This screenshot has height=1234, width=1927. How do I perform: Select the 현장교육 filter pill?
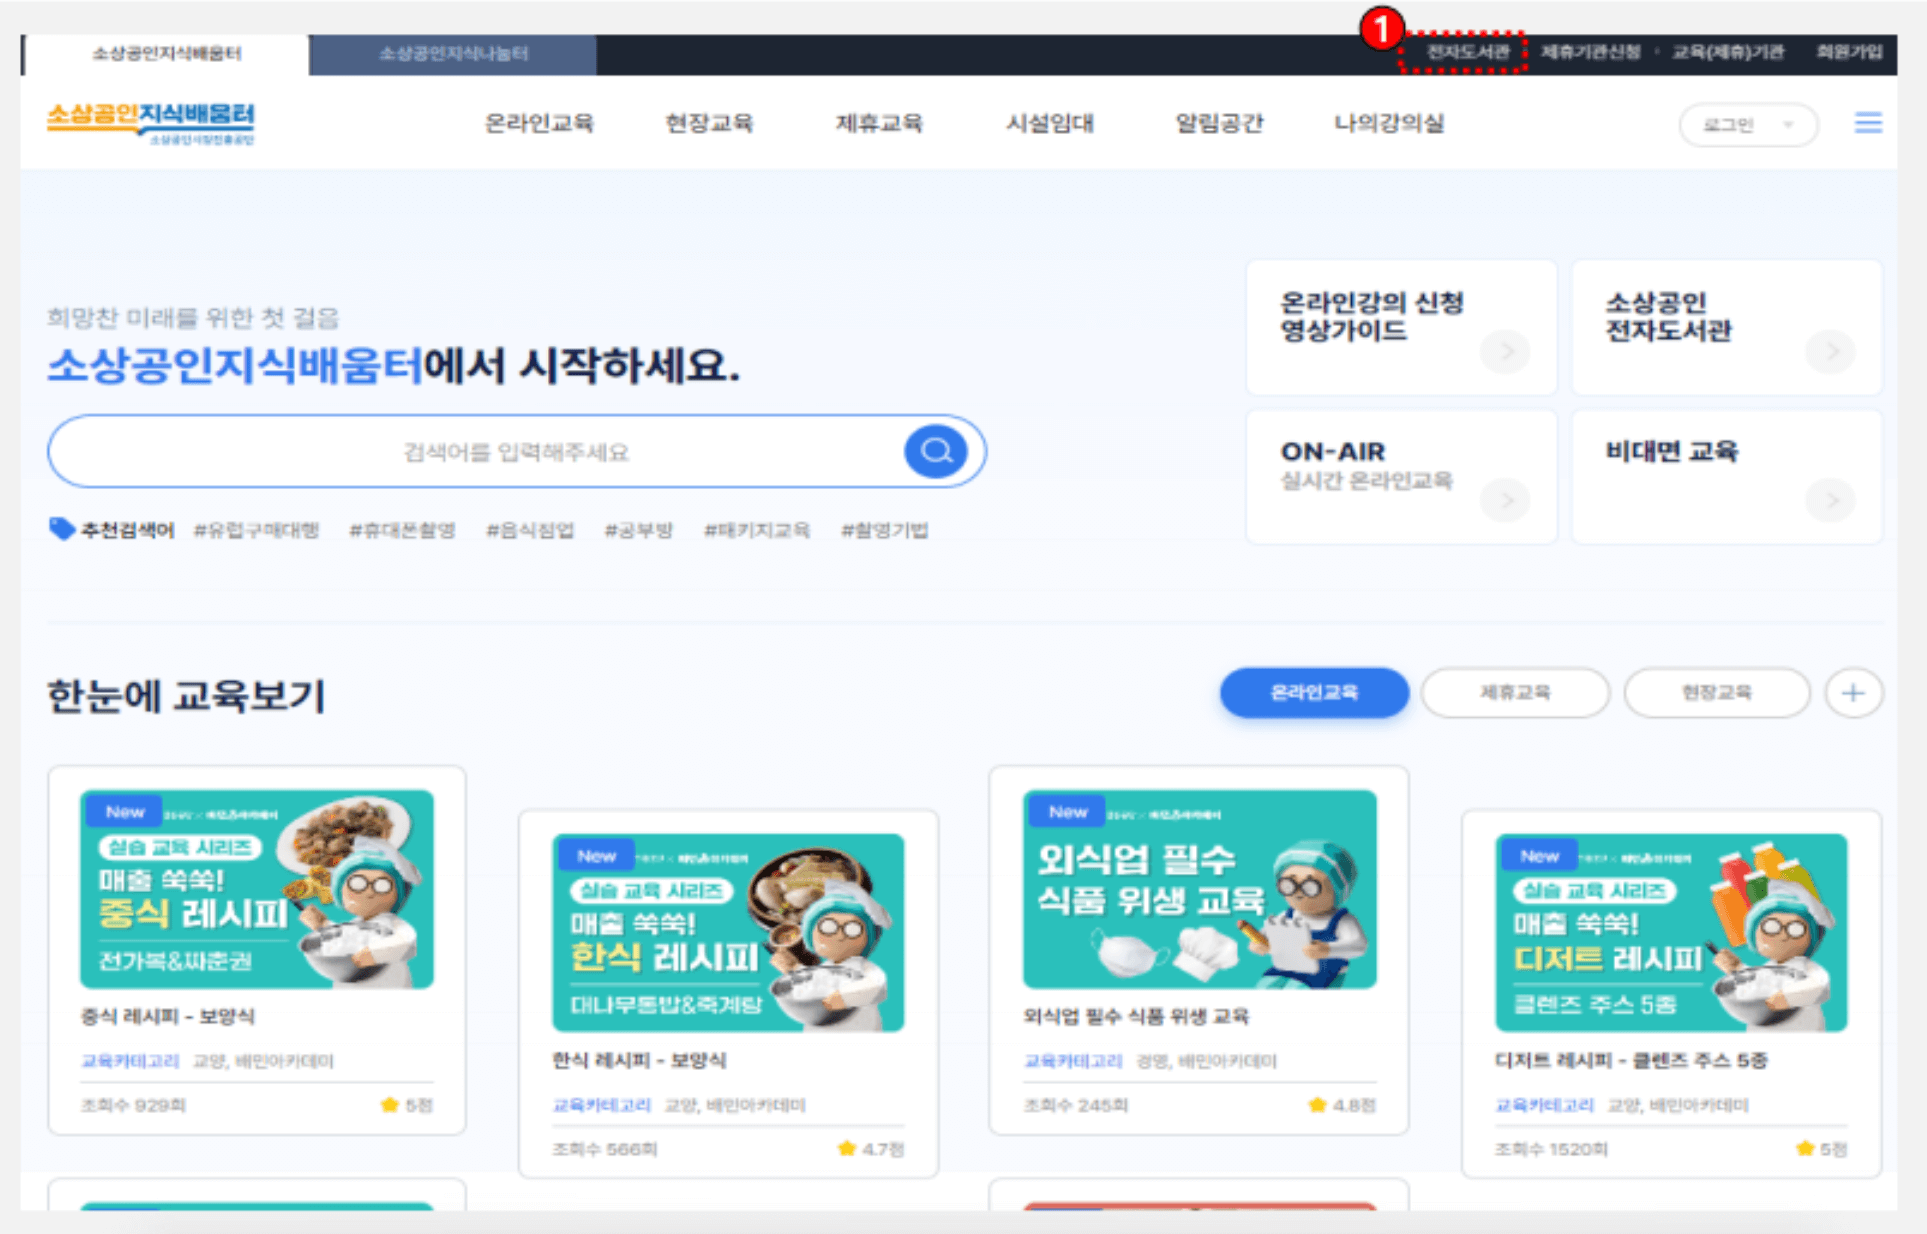pyautogui.click(x=1716, y=692)
